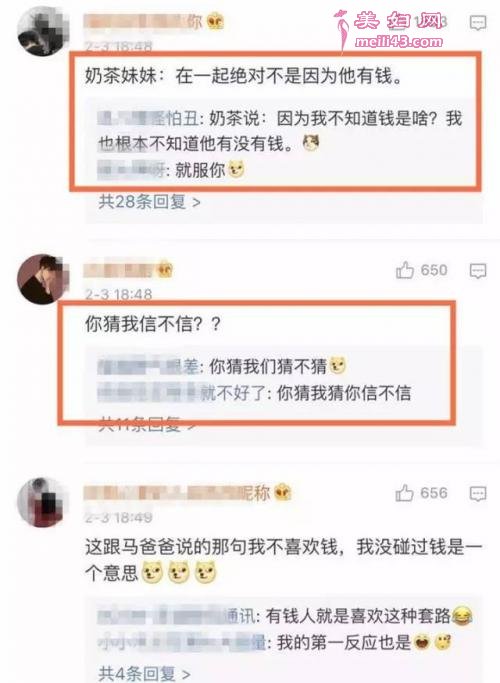Expand the 11 replies under 你猜我信不信

pyautogui.click(x=146, y=423)
